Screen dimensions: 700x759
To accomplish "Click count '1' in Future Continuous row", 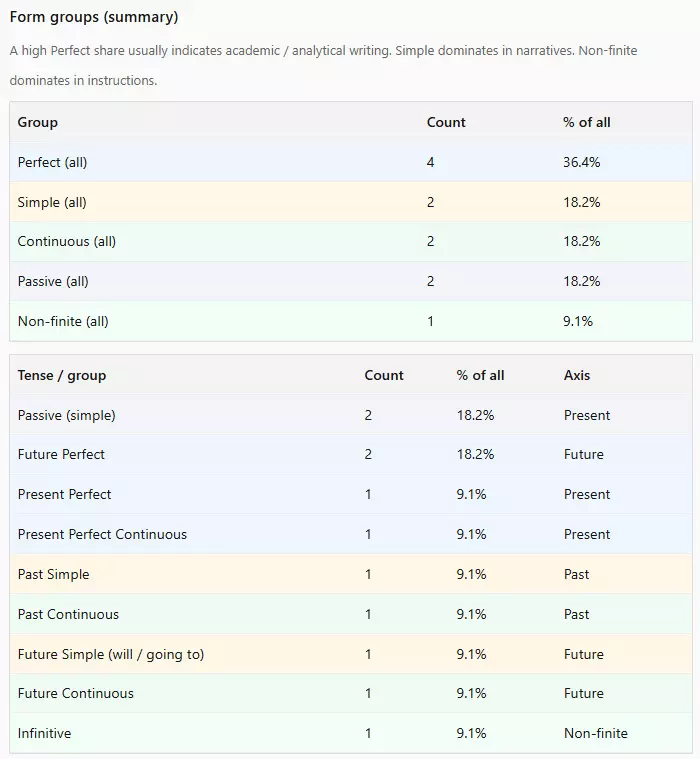I will coord(368,694).
